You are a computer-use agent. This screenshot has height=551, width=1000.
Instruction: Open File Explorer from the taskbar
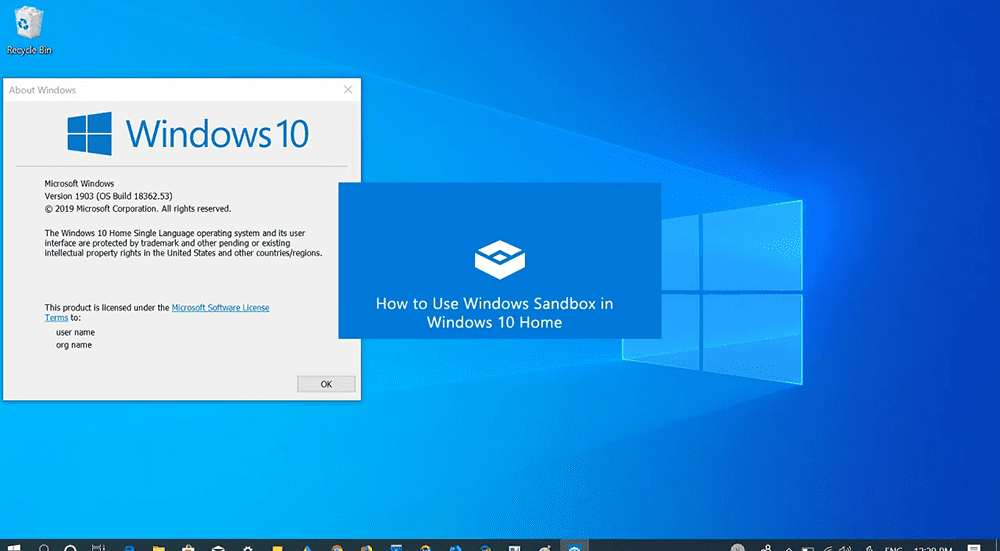point(158,547)
